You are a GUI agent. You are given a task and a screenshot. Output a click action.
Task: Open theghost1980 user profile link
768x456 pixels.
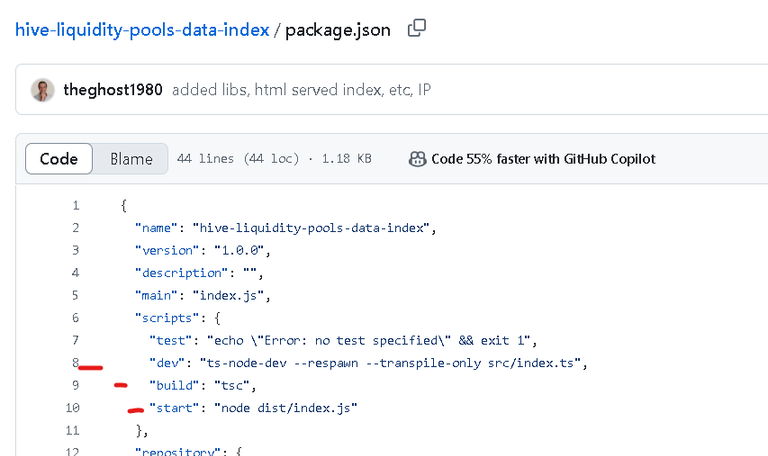pos(113,90)
